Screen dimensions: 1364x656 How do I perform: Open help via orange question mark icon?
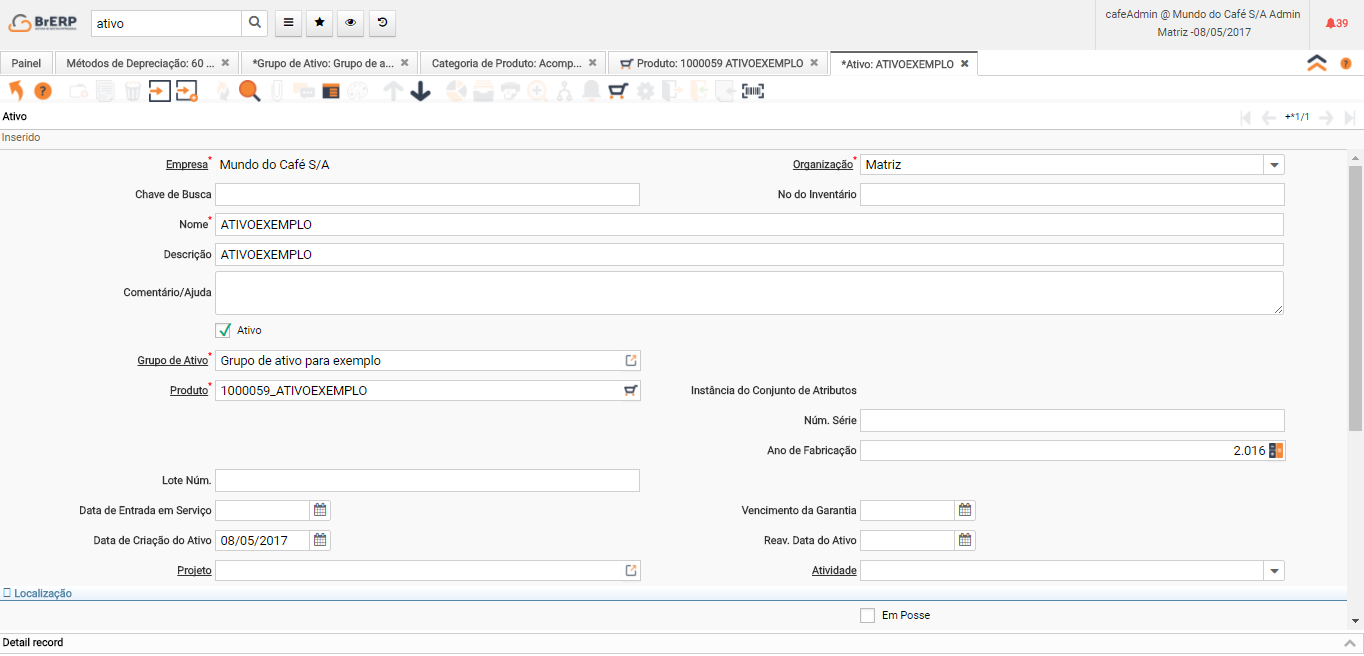pyautogui.click(x=43, y=91)
